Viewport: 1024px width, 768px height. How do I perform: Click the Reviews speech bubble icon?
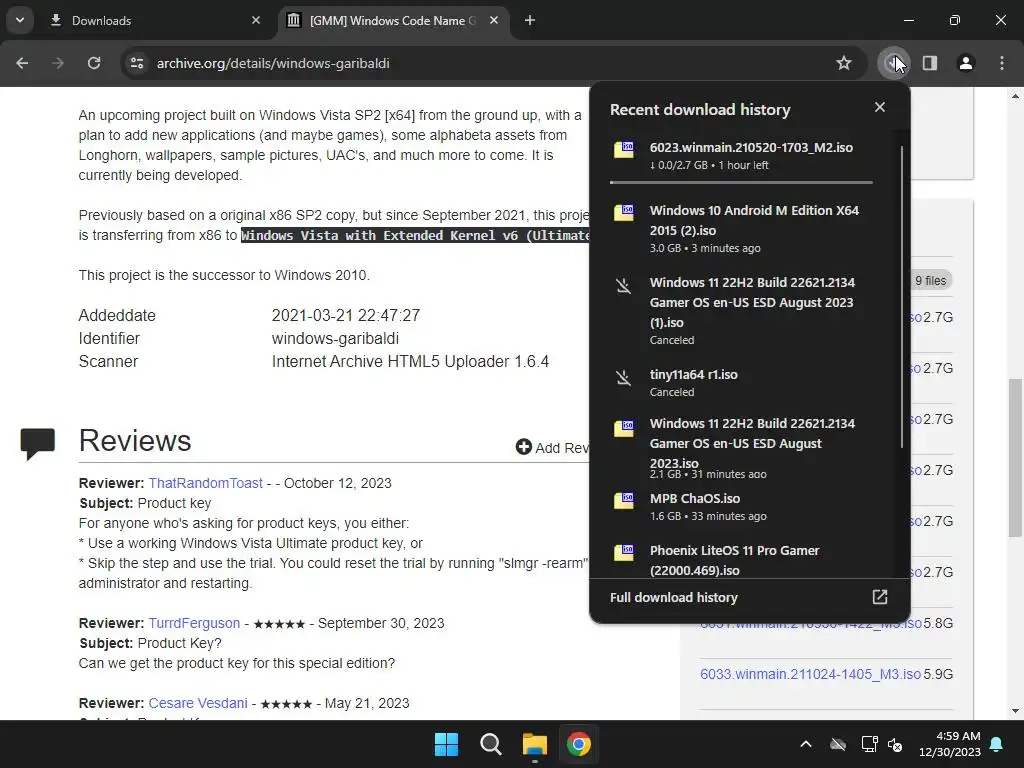coord(38,444)
